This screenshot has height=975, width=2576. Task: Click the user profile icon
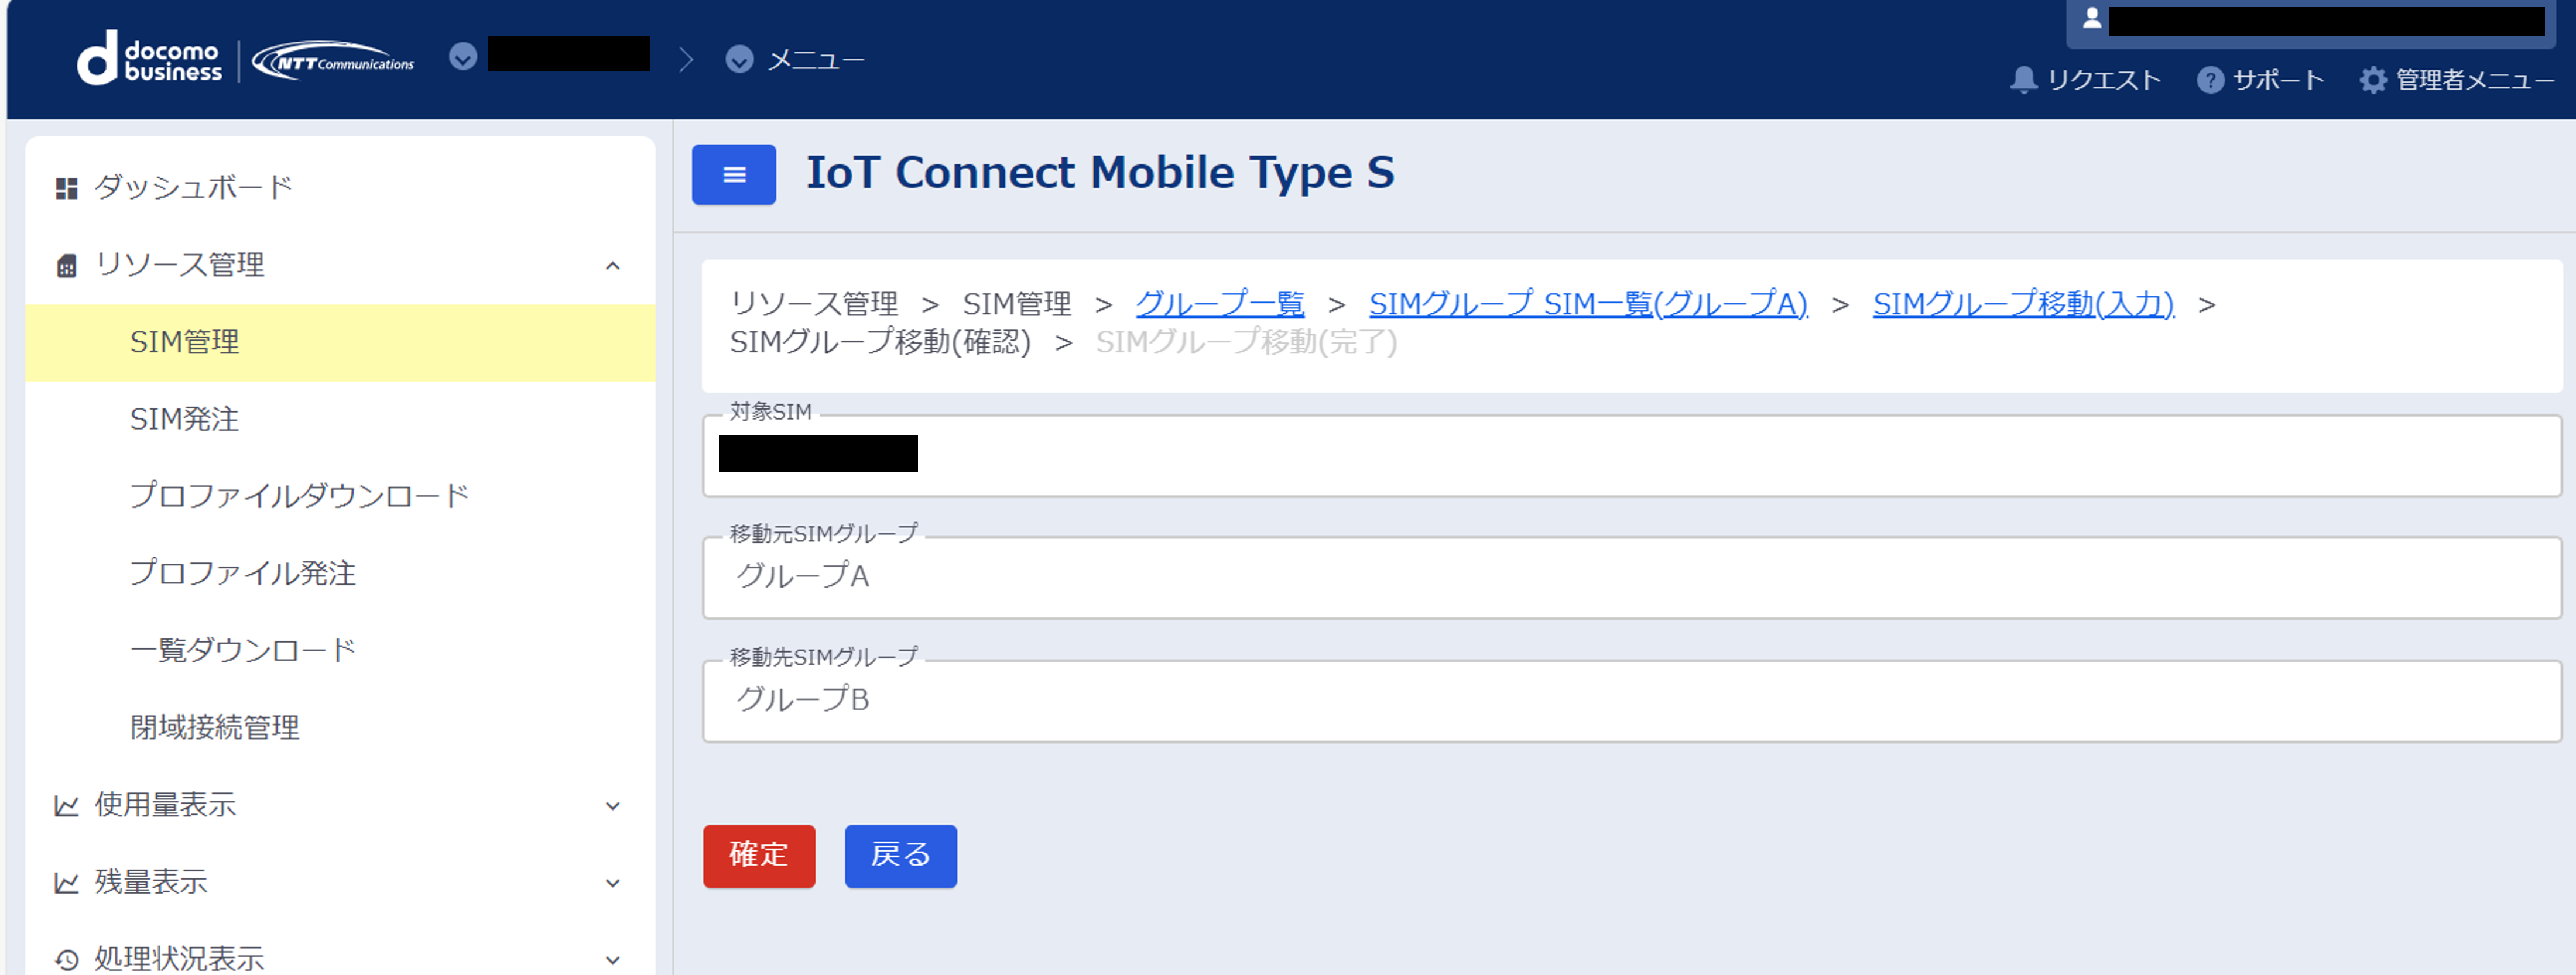click(2091, 18)
